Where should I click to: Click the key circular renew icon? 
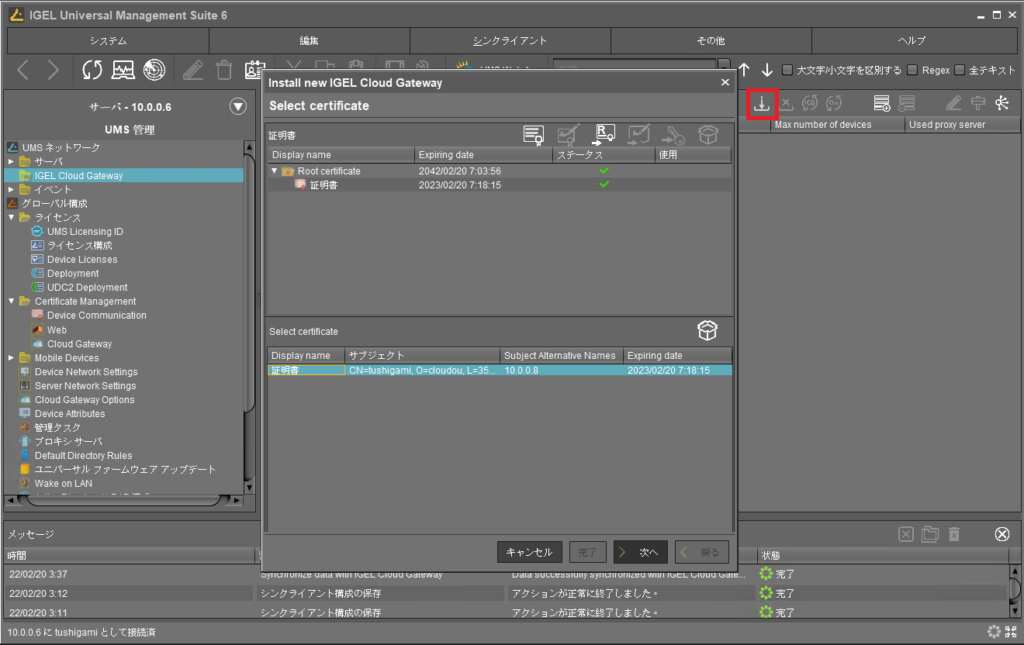click(834, 103)
